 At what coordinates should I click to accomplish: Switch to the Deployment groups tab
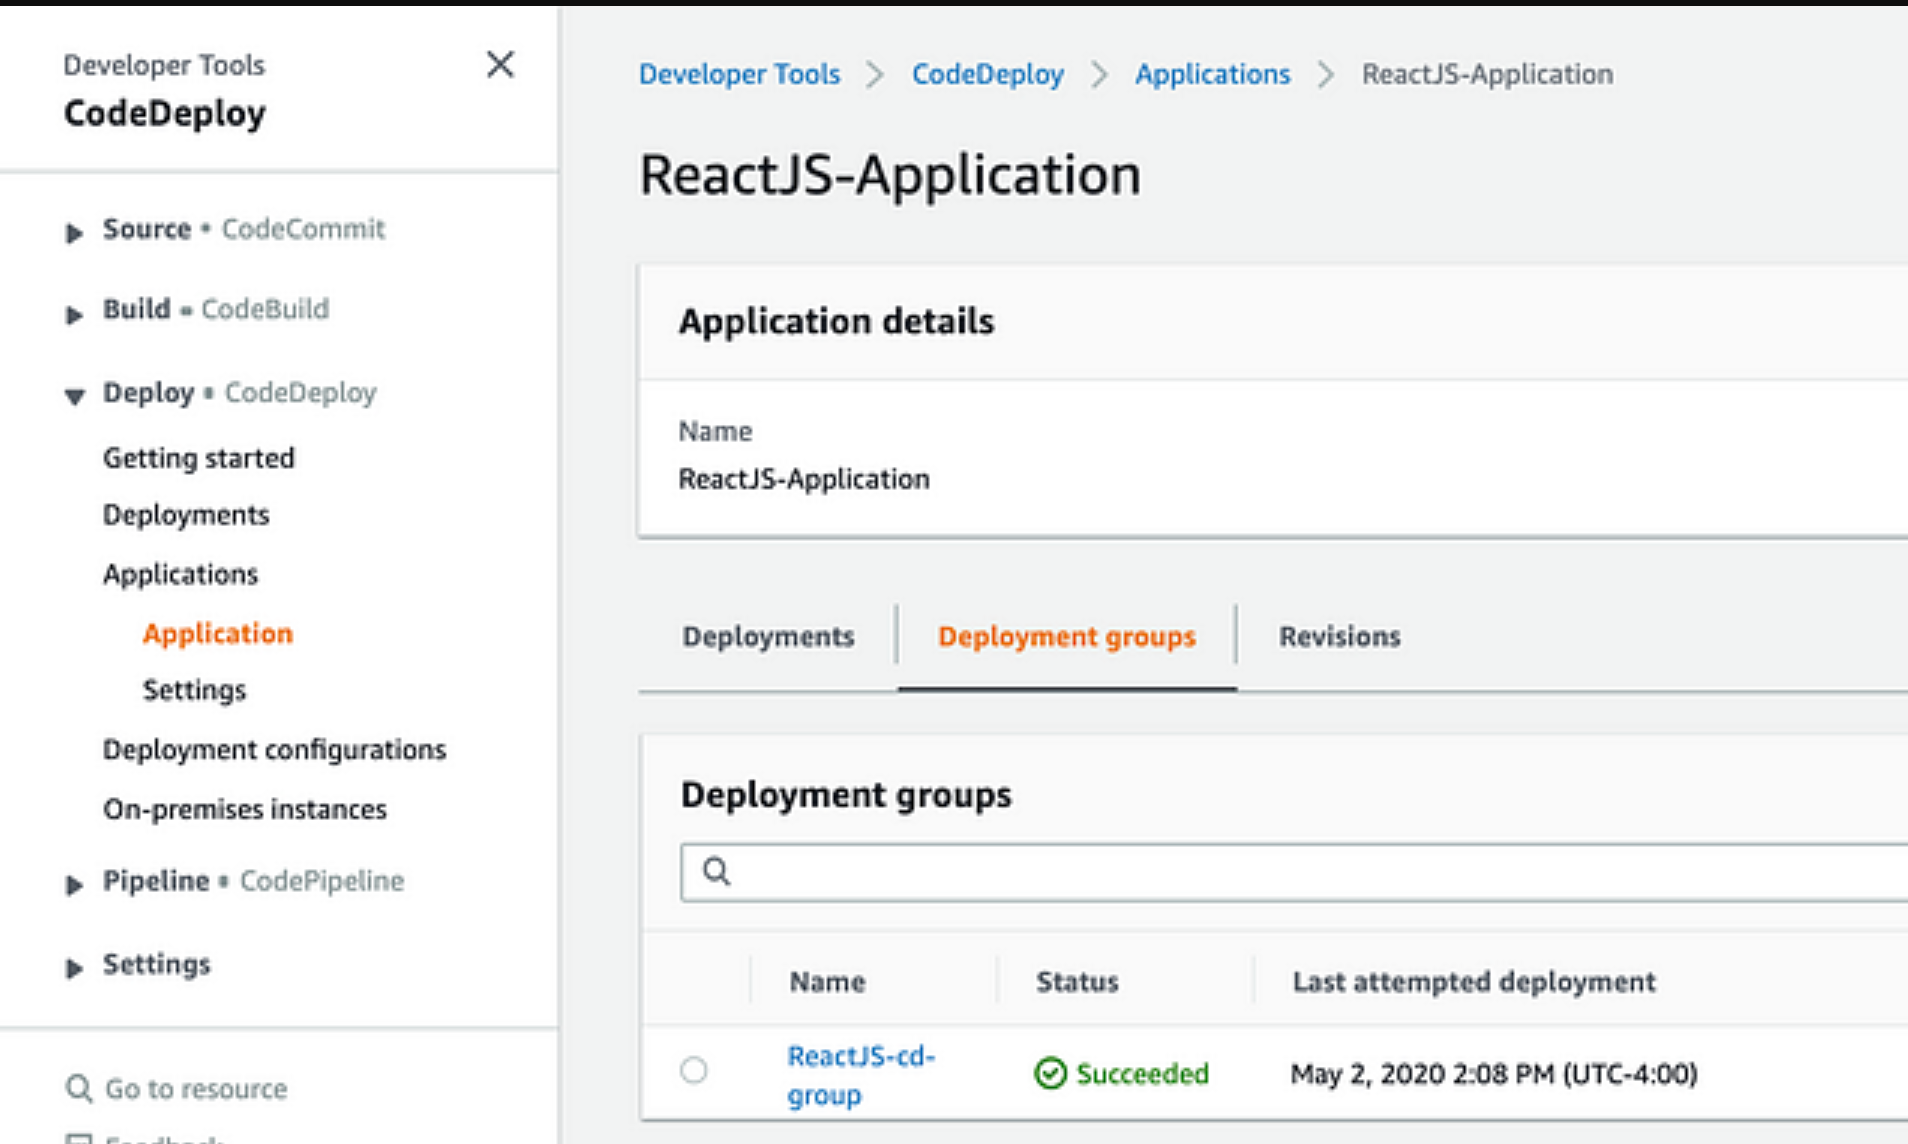(x=1067, y=637)
